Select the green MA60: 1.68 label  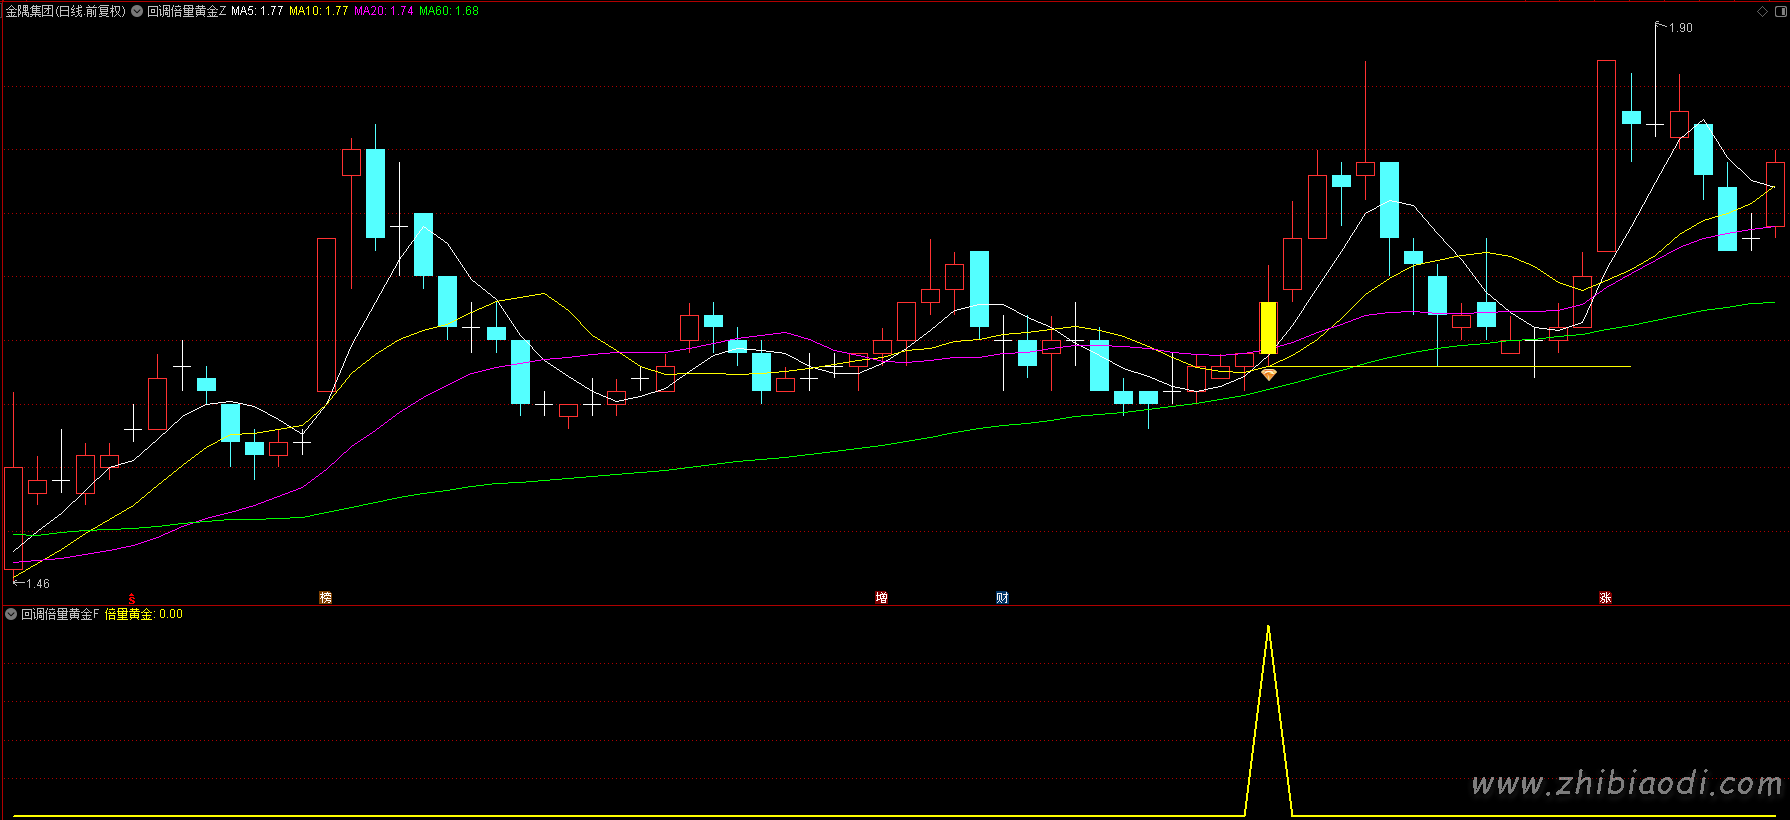tap(448, 11)
